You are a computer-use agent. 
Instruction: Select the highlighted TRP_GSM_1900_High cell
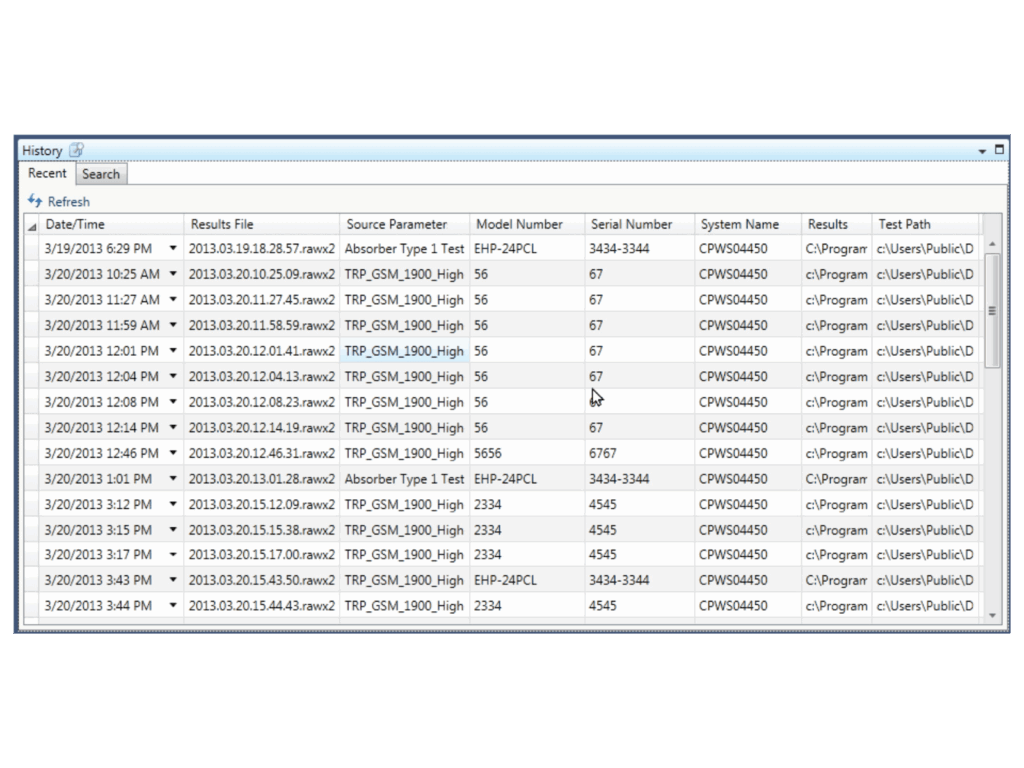403,351
